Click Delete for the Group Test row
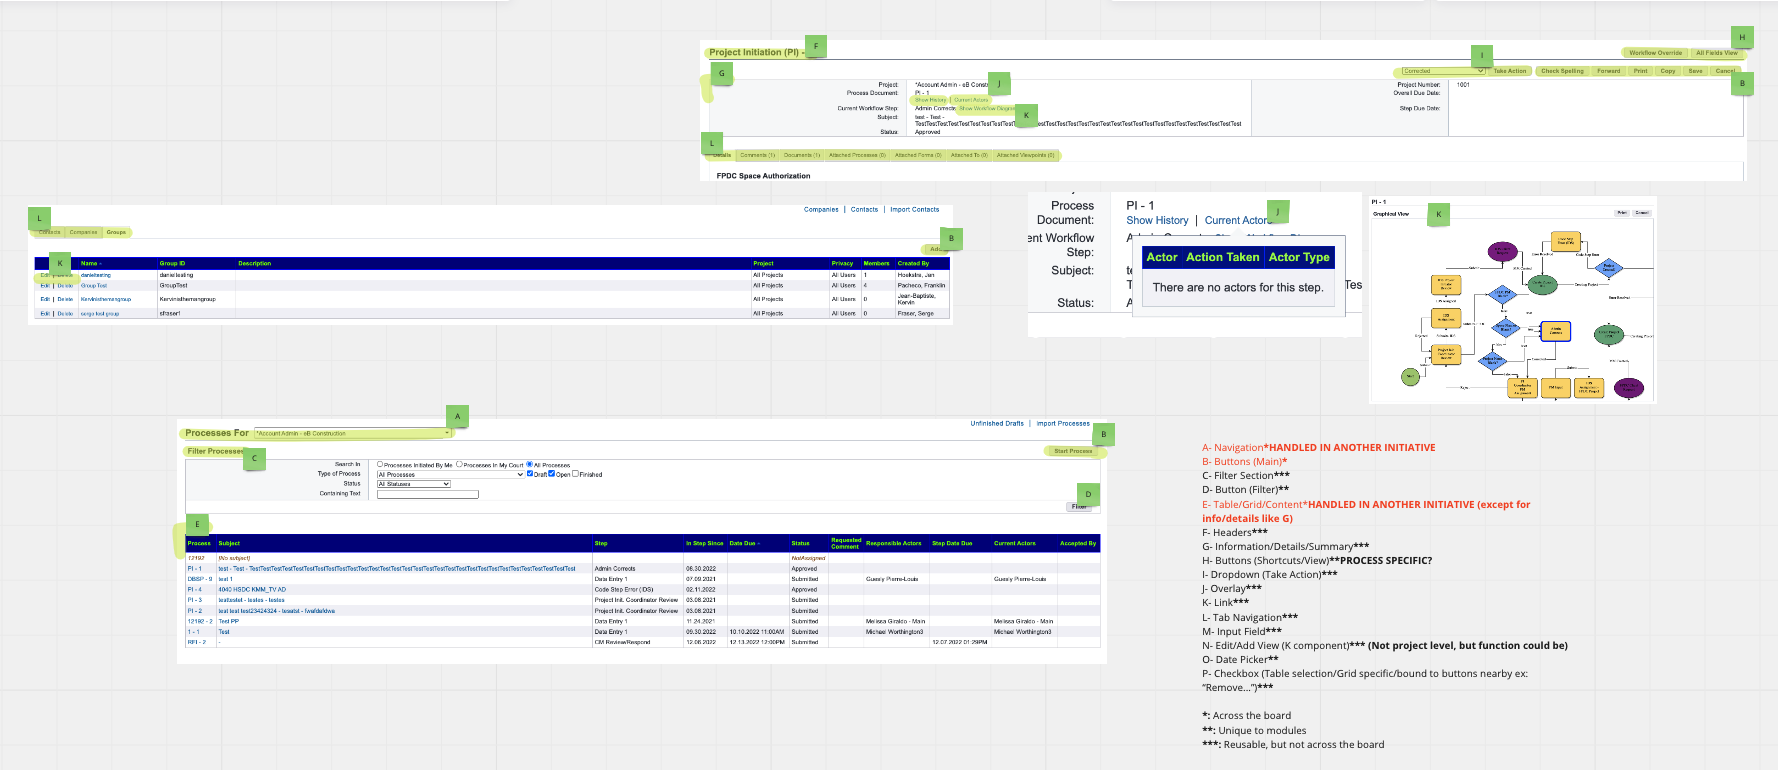The image size is (1778, 770). click(x=65, y=286)
